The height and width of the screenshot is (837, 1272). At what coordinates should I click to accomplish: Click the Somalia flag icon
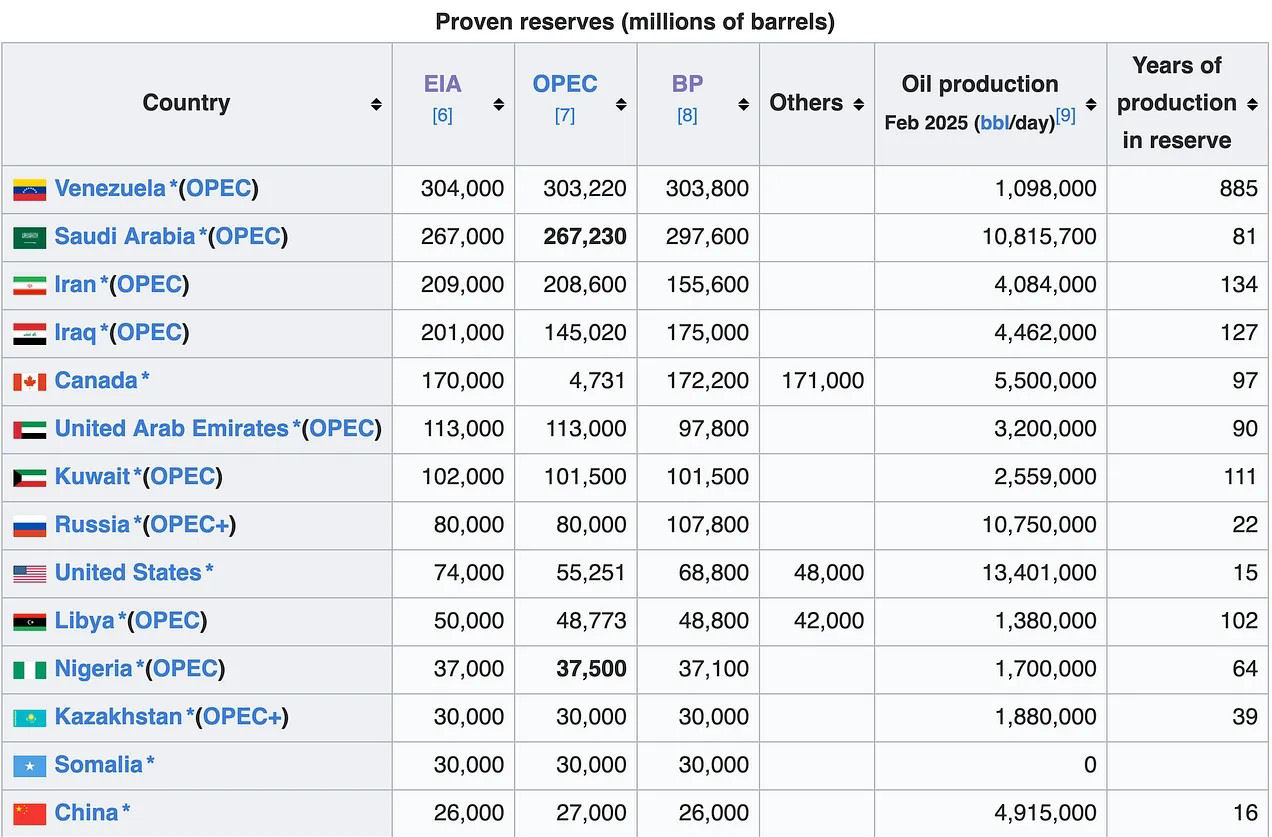(x=29, y=765)
